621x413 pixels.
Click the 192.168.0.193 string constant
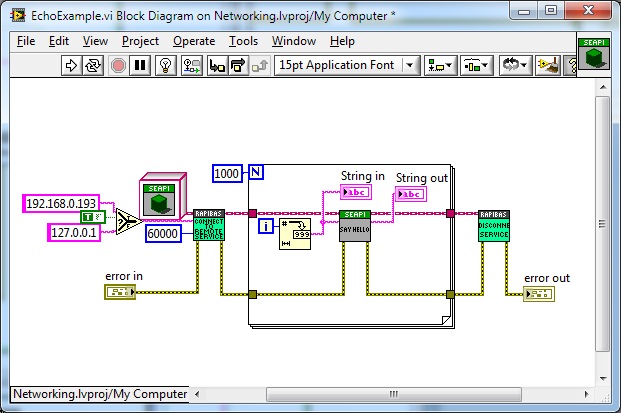[61, 204]
